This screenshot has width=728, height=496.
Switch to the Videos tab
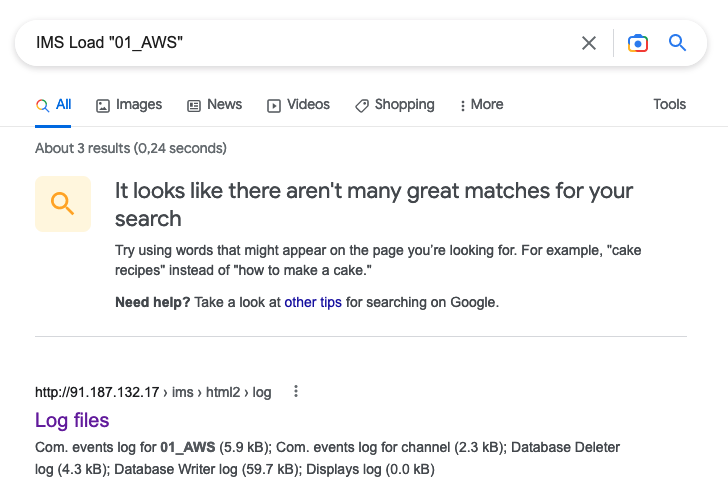pos(298,104)
